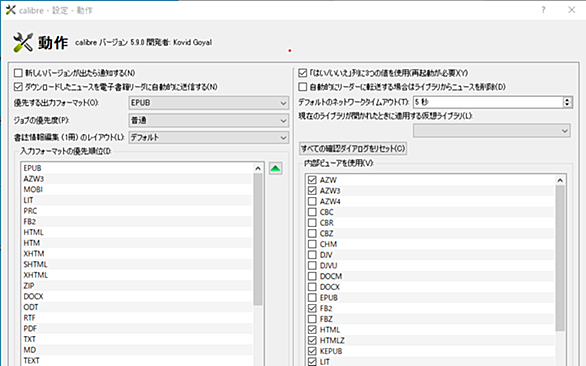586x366 pixels.
Task: Toggle the delete news from library checkbox
Action: click(x=303, y=87)
